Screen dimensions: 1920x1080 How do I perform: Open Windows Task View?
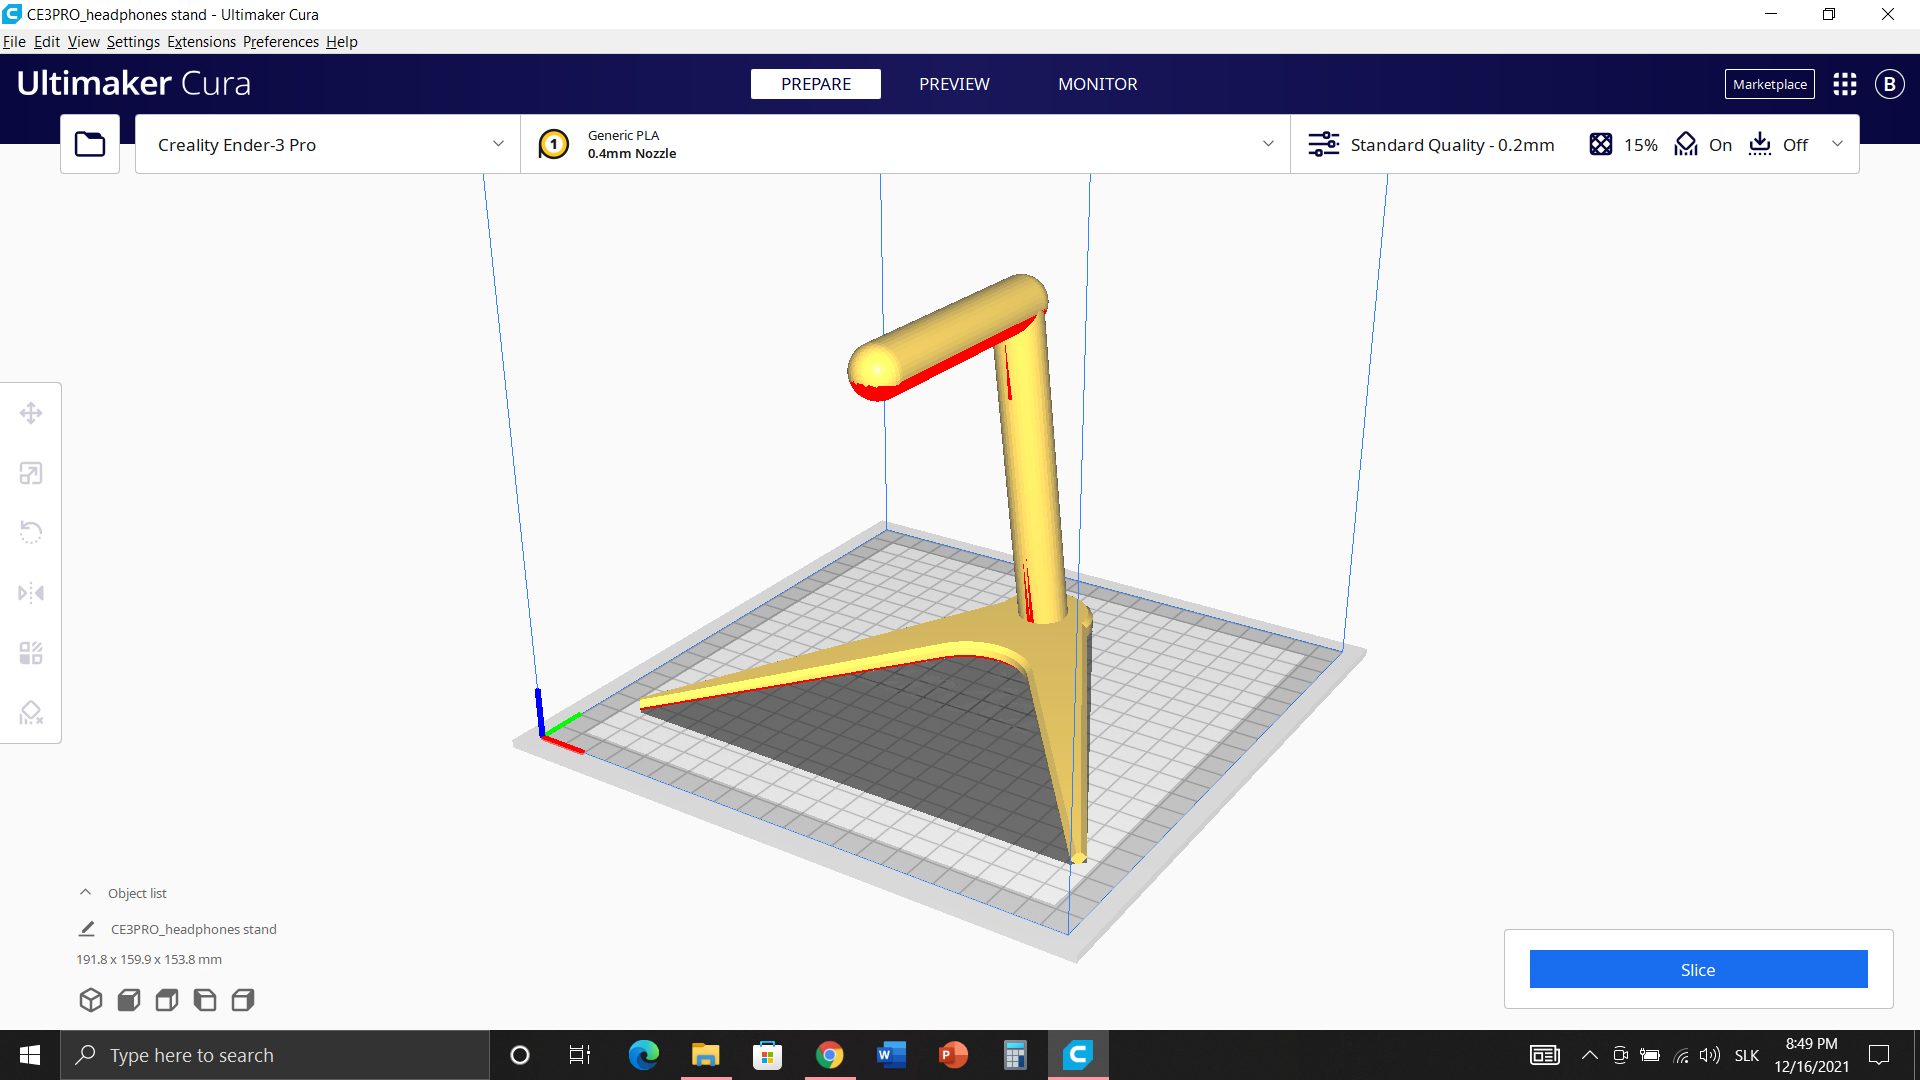(x=579, y=1055)
